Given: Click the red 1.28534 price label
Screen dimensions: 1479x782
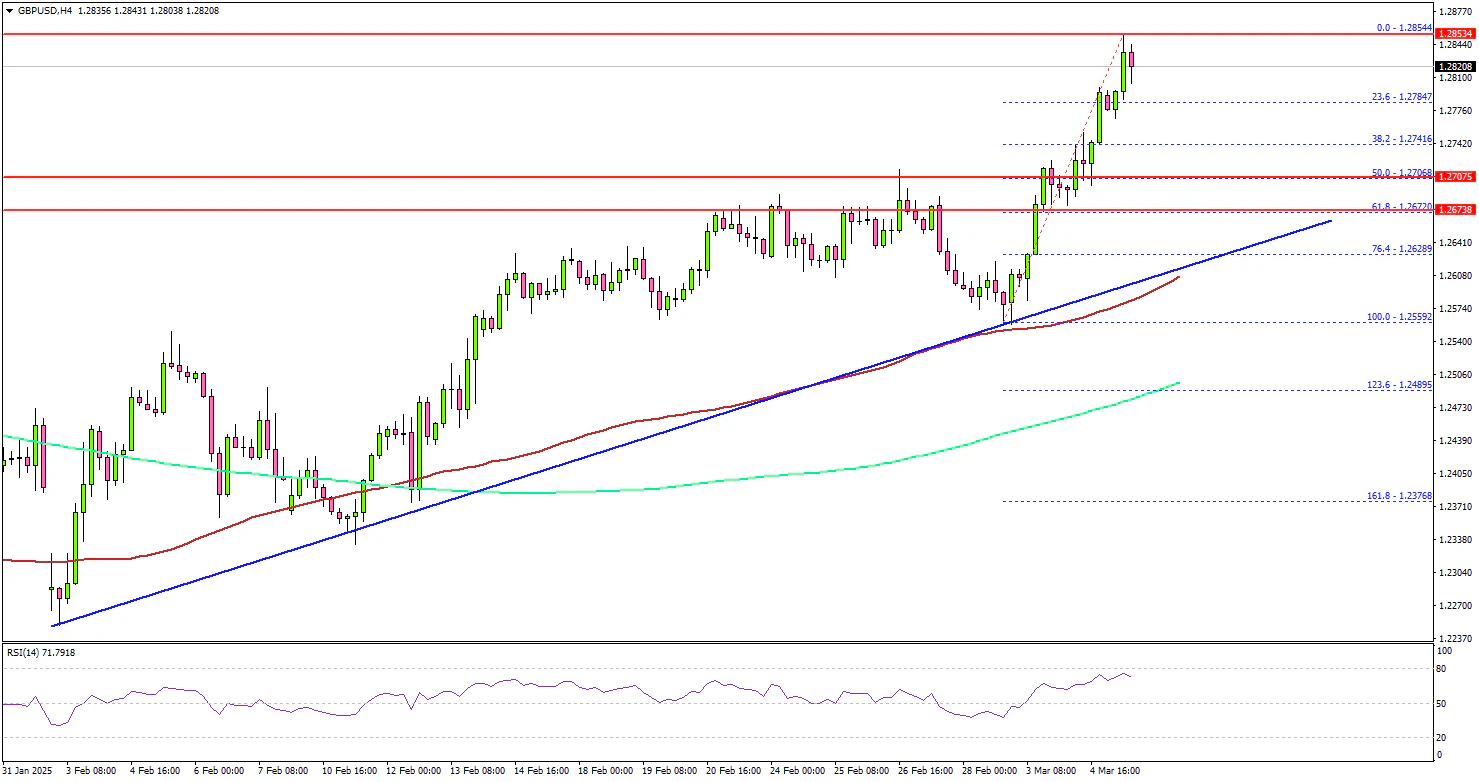Looking at the screenshot, I should 1456,34.
